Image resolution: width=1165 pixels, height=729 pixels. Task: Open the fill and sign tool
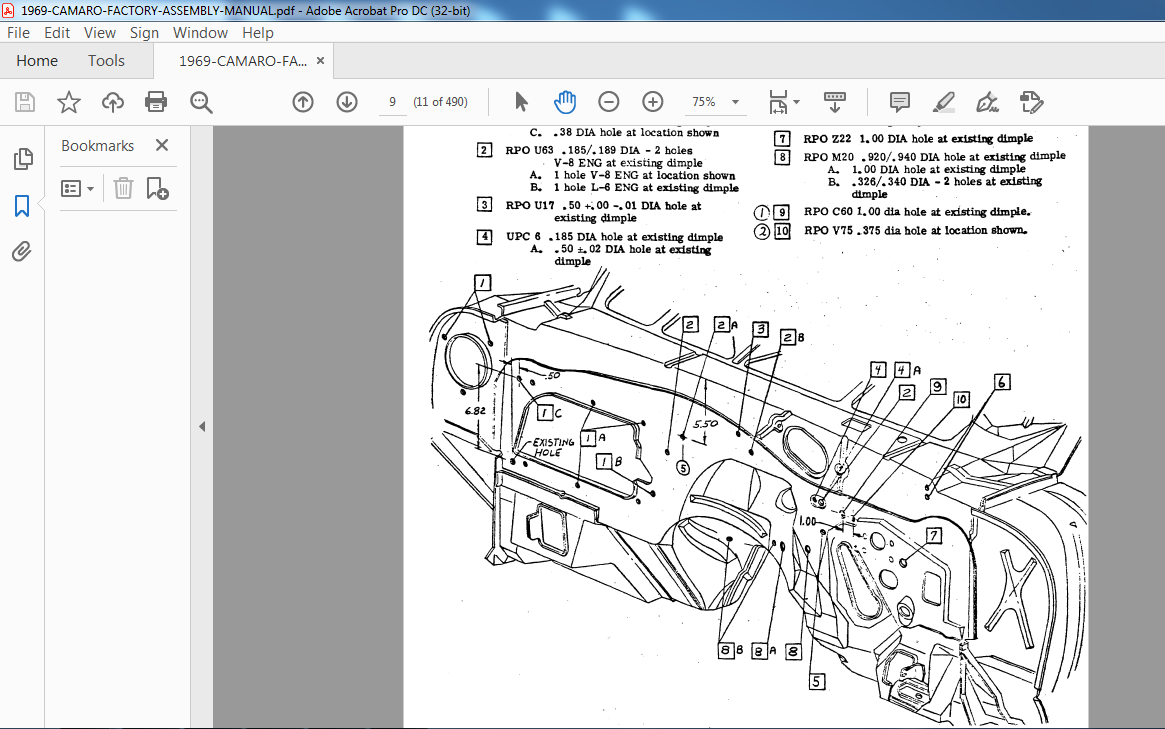[987, 102]
